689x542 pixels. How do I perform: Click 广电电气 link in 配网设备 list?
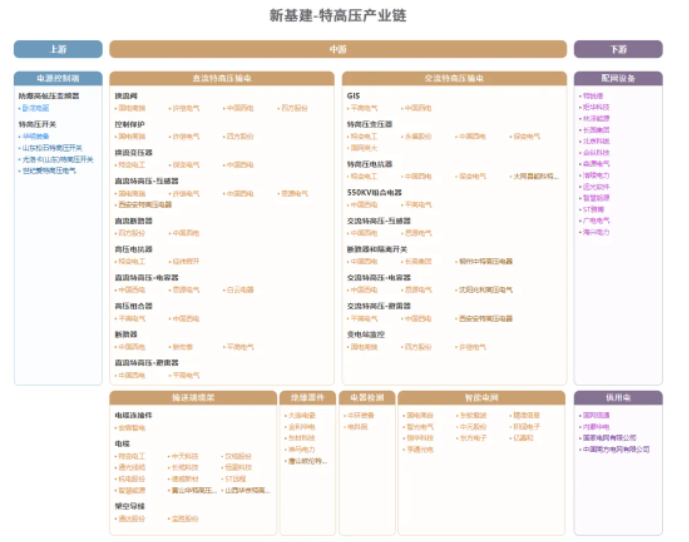pos(596,221)
